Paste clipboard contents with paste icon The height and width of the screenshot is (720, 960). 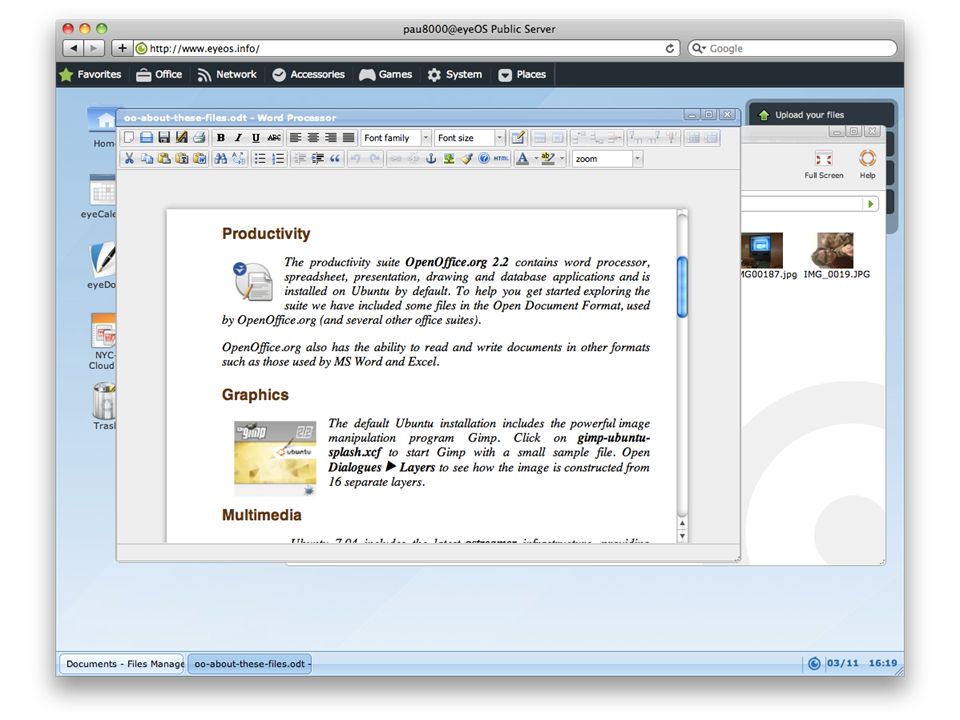[x=163, y=159]
